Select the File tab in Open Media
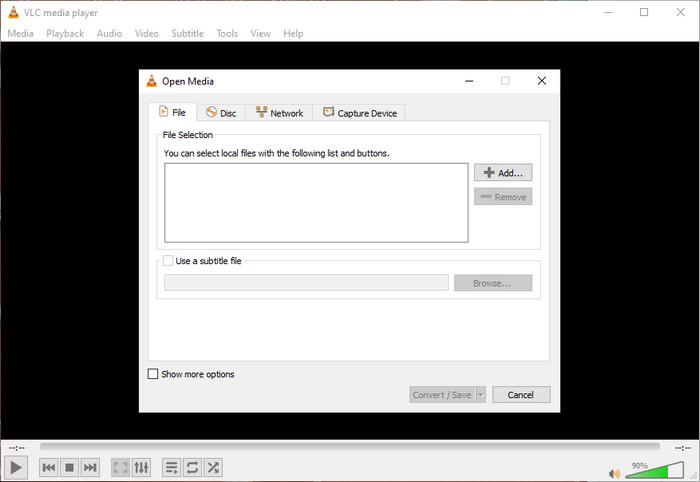This screenshot has height=482, width=700. point(172,112)
